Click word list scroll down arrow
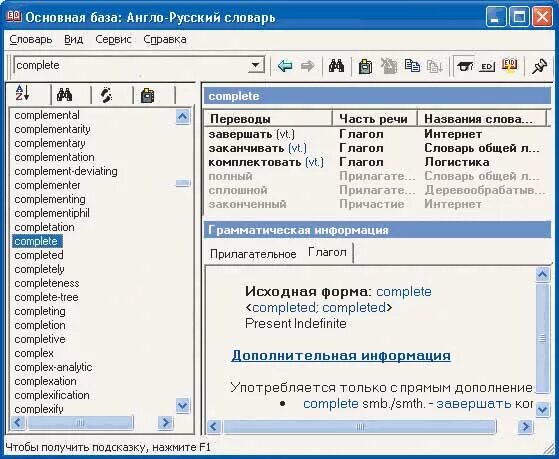 [183, 406]
